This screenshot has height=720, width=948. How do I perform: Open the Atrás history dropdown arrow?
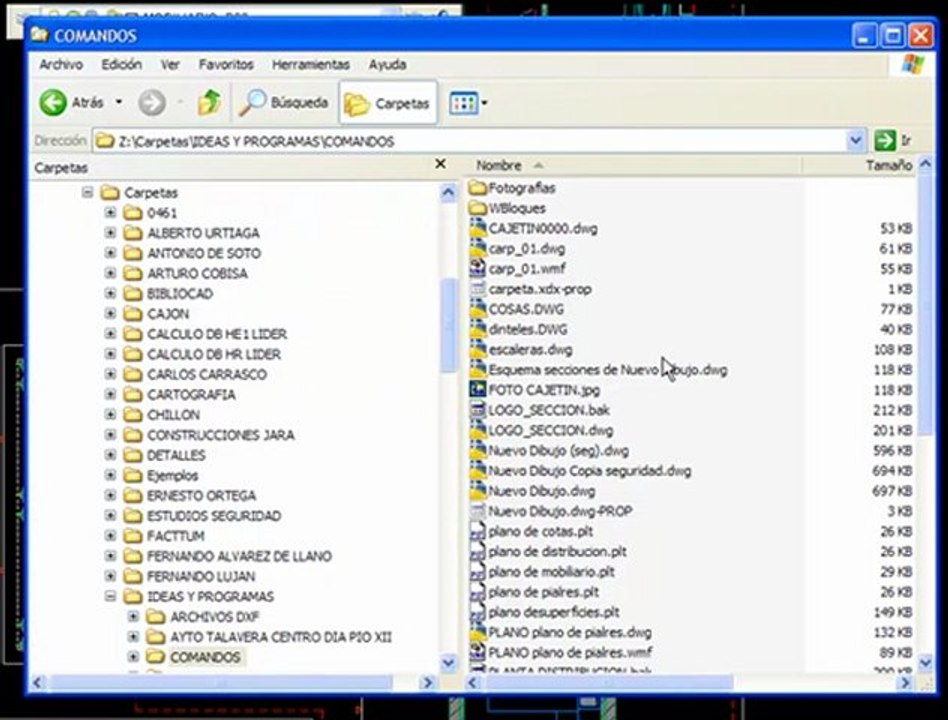(x=119, y=102)
